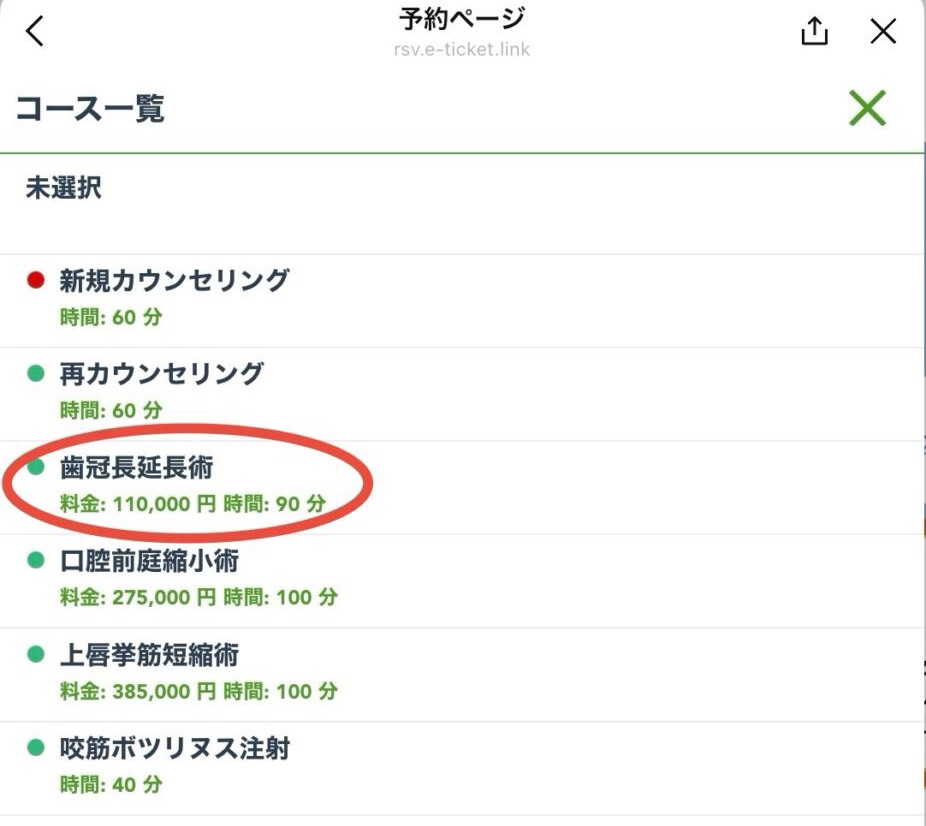Image resolution: width=926 pixels, height=826 pixels.
Task: Pick the 歯冠長延長術 course
Action: point(136,467)
